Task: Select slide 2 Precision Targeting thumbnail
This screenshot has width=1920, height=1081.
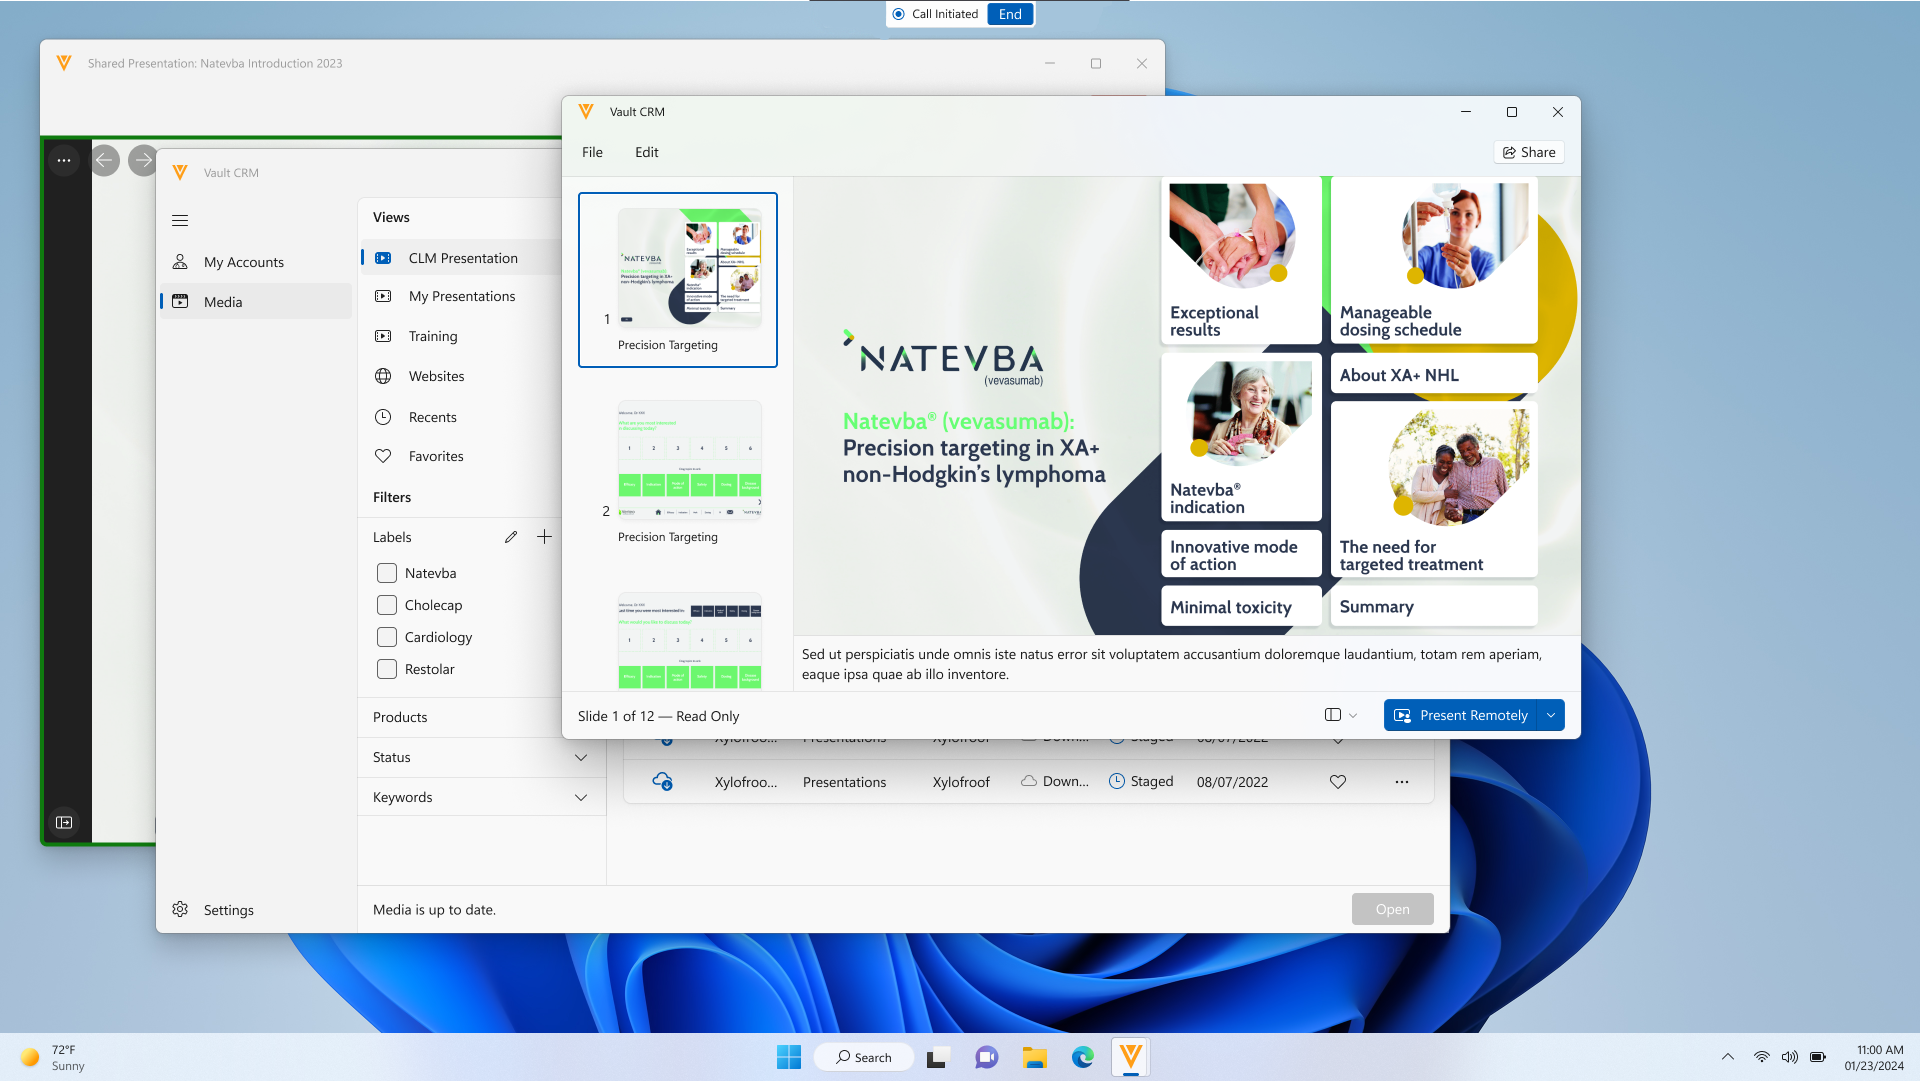Action: pyautogui.click(x=689, y=462)
